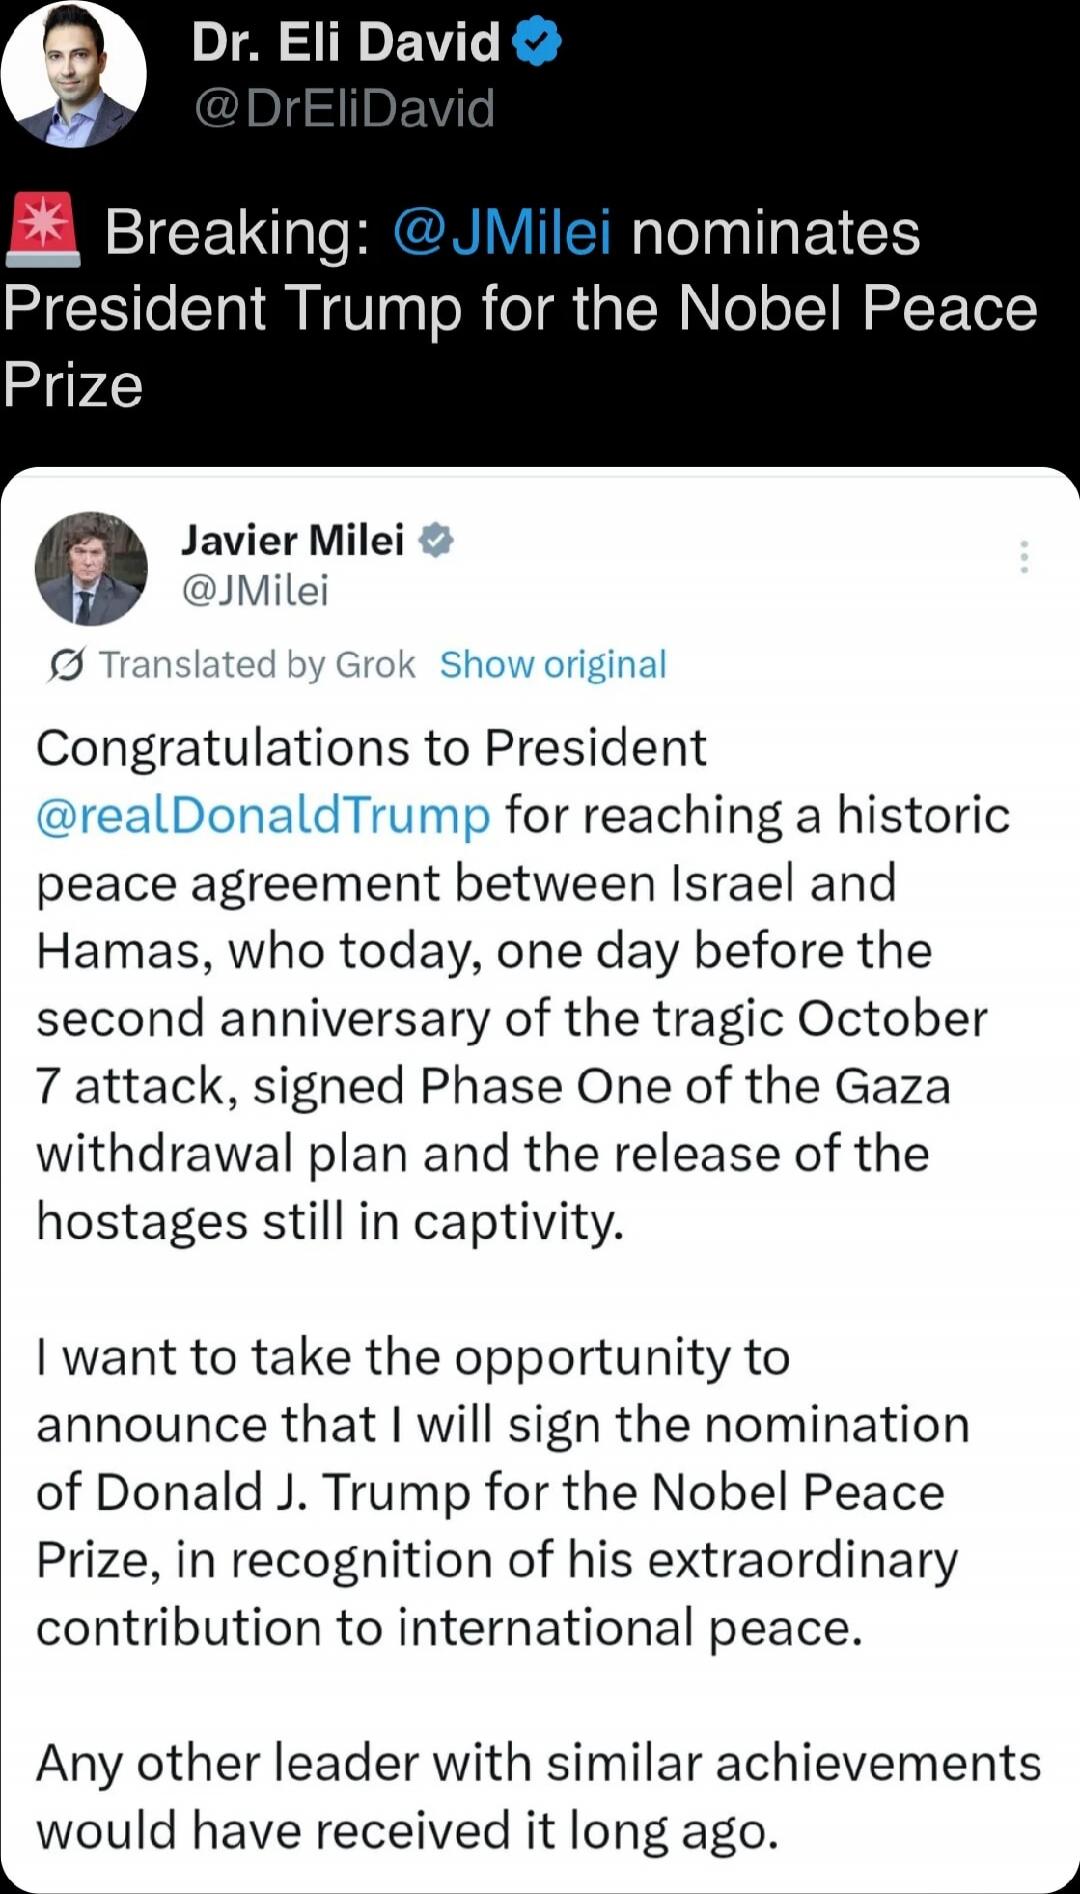Click Javier Milei's verified checkmark badge
1080x1894 pixels.
click(x=436, y=540)
